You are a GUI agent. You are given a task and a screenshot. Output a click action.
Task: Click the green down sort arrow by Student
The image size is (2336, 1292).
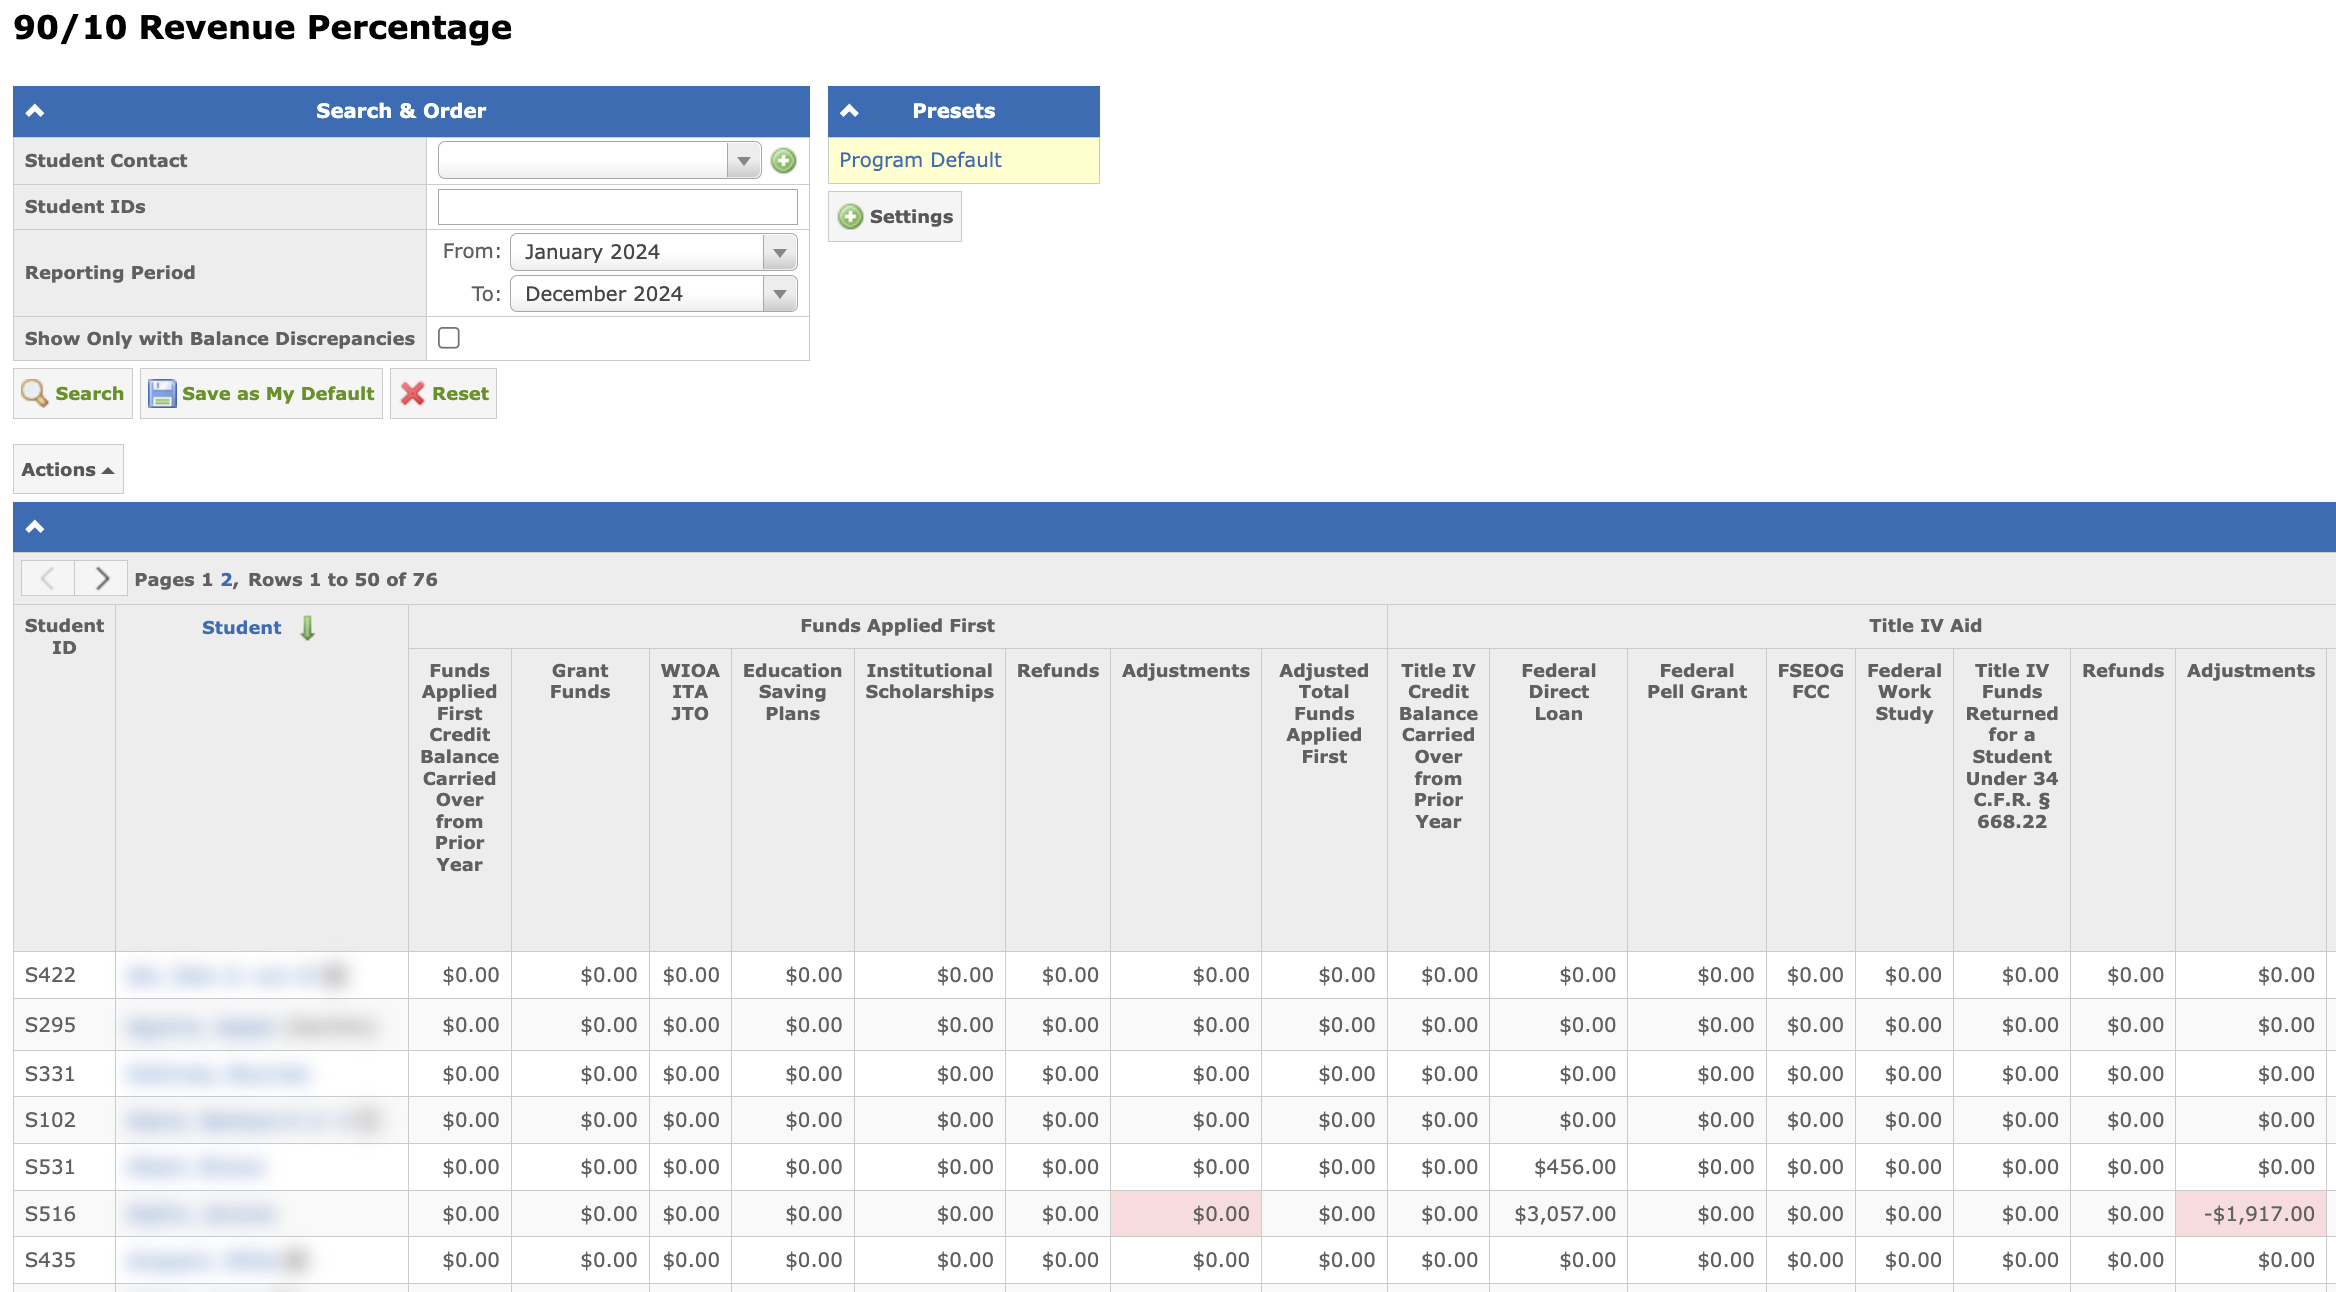307,628
